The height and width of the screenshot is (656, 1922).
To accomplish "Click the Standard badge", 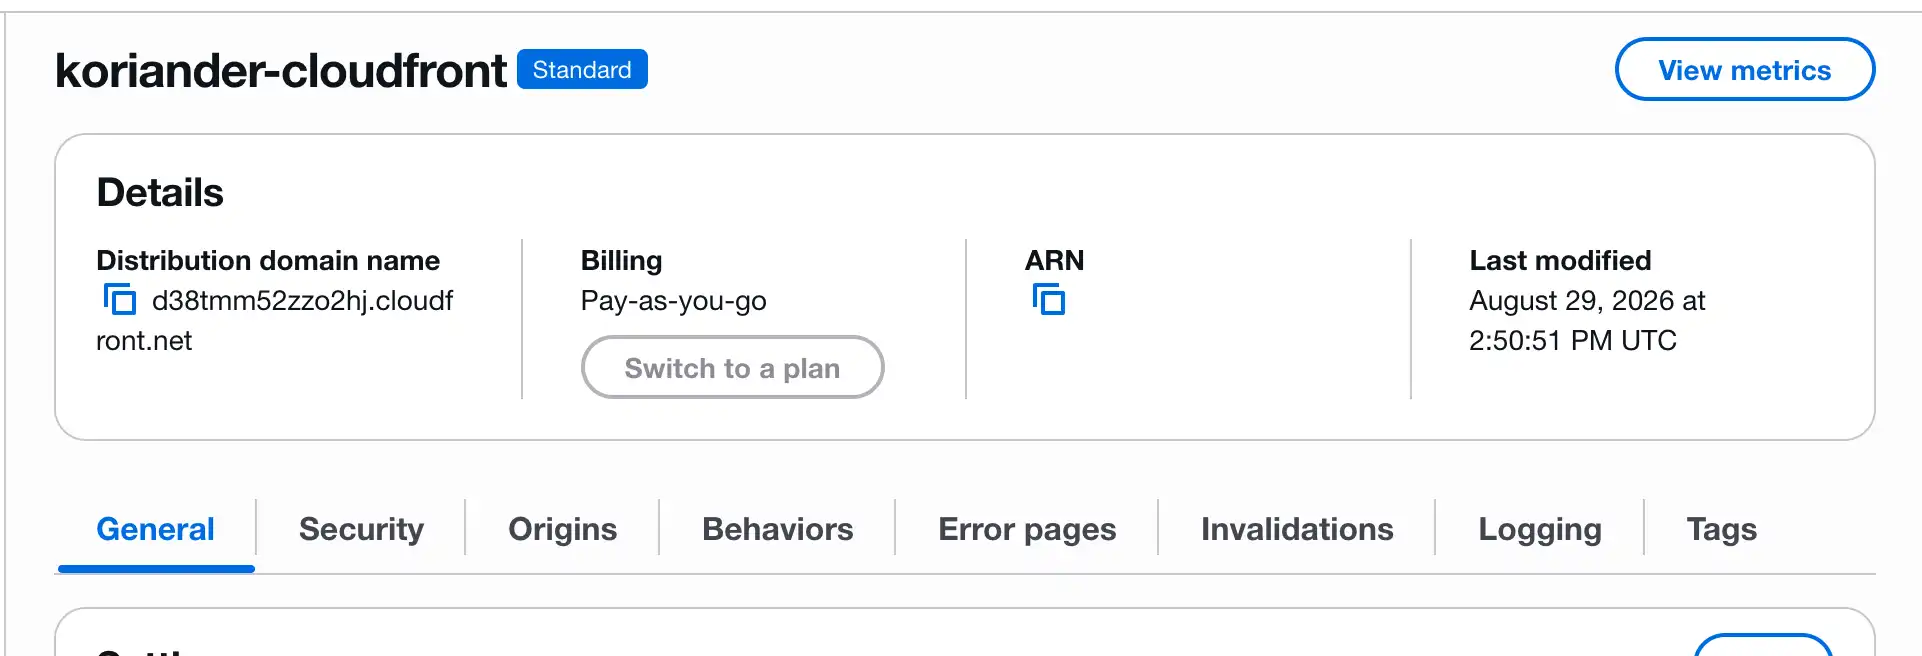I will click(582, 69).
